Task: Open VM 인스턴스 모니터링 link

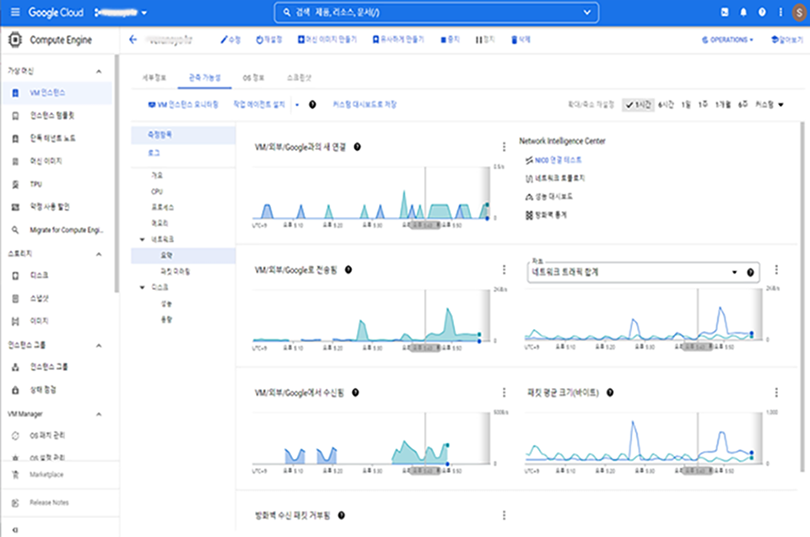Action: coord(183,105)
